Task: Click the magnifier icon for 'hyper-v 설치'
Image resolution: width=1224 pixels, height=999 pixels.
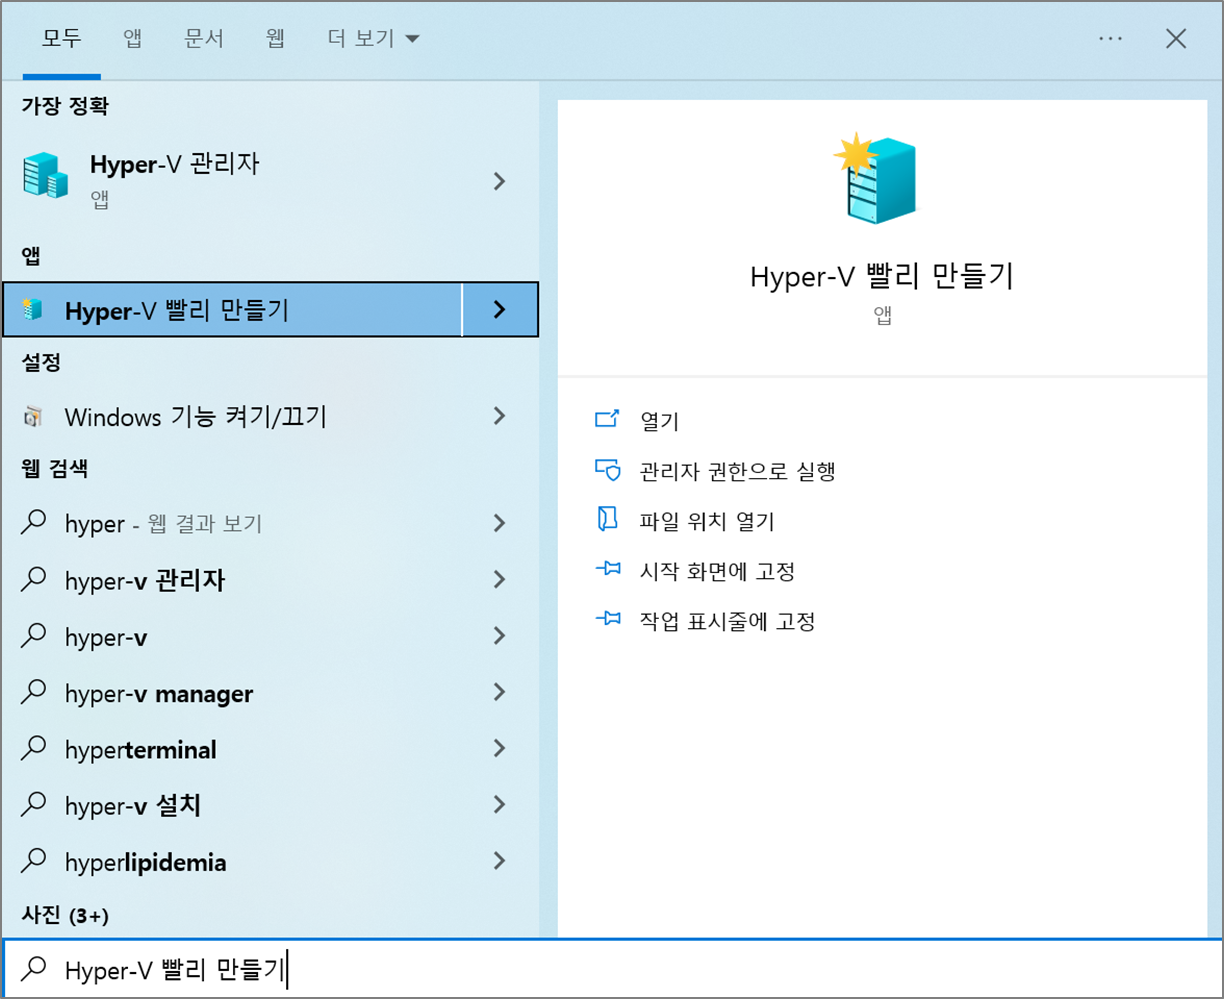Action: click(34, 803)
